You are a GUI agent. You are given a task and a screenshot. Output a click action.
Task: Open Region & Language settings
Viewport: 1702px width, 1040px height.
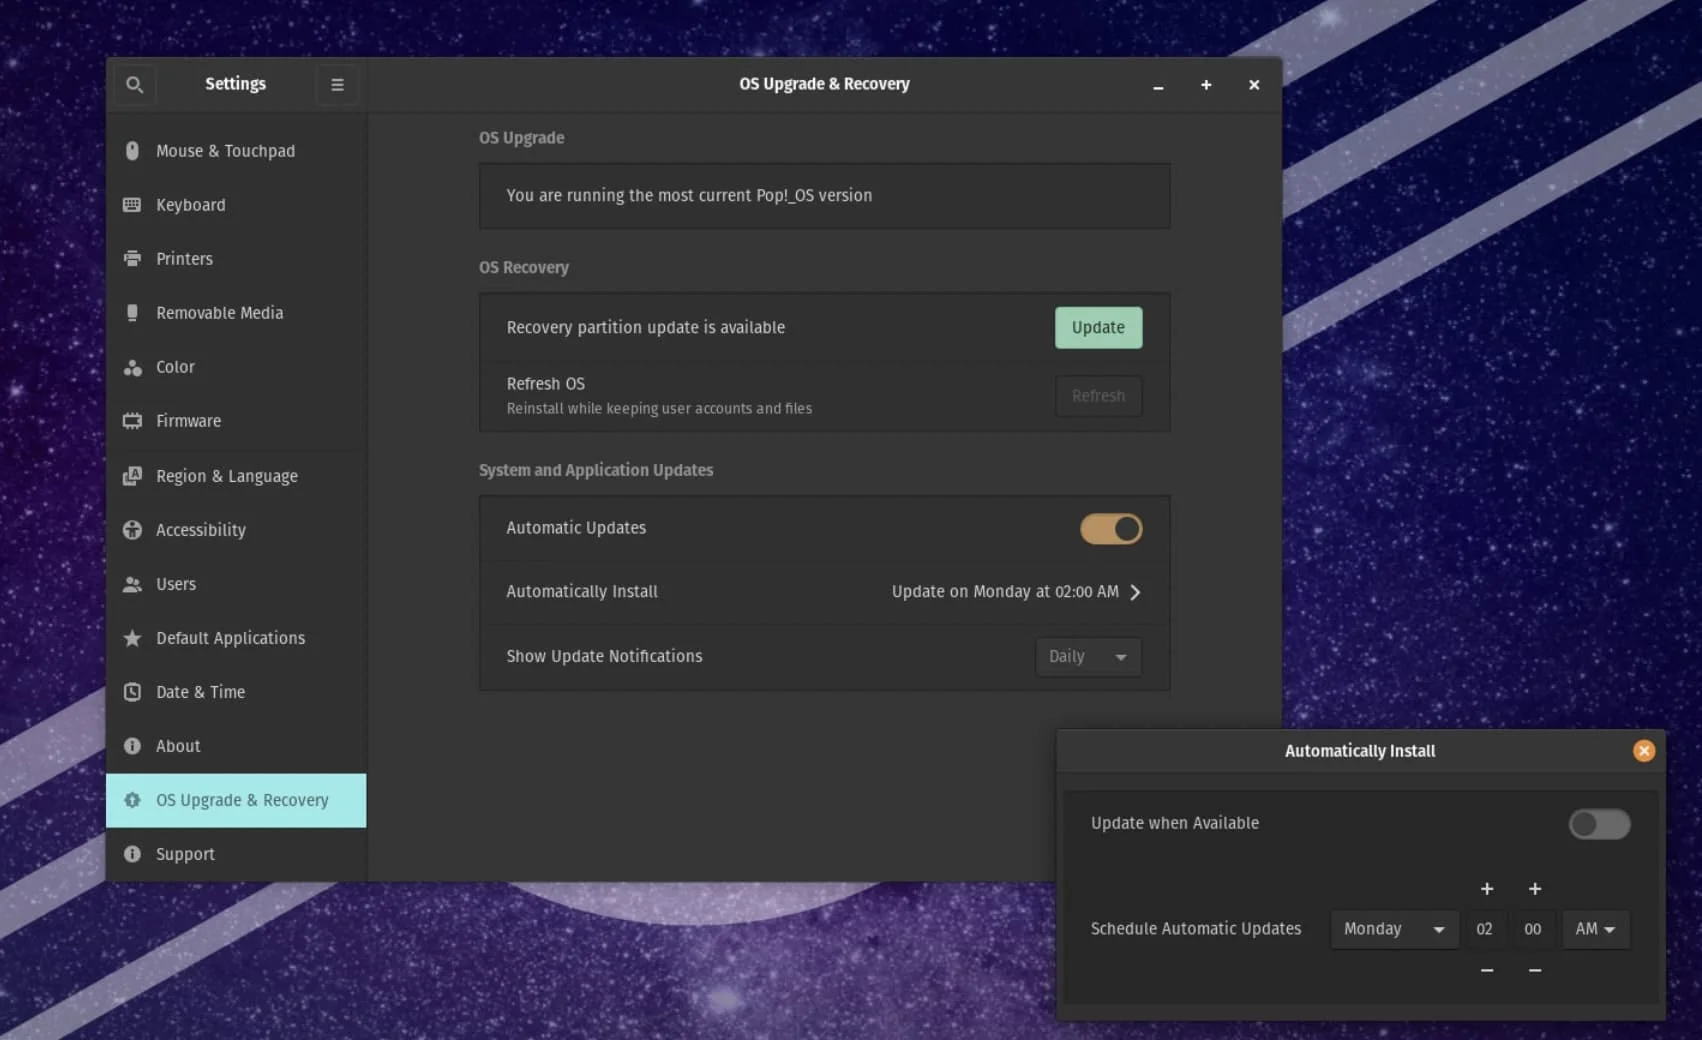point(236,476)
